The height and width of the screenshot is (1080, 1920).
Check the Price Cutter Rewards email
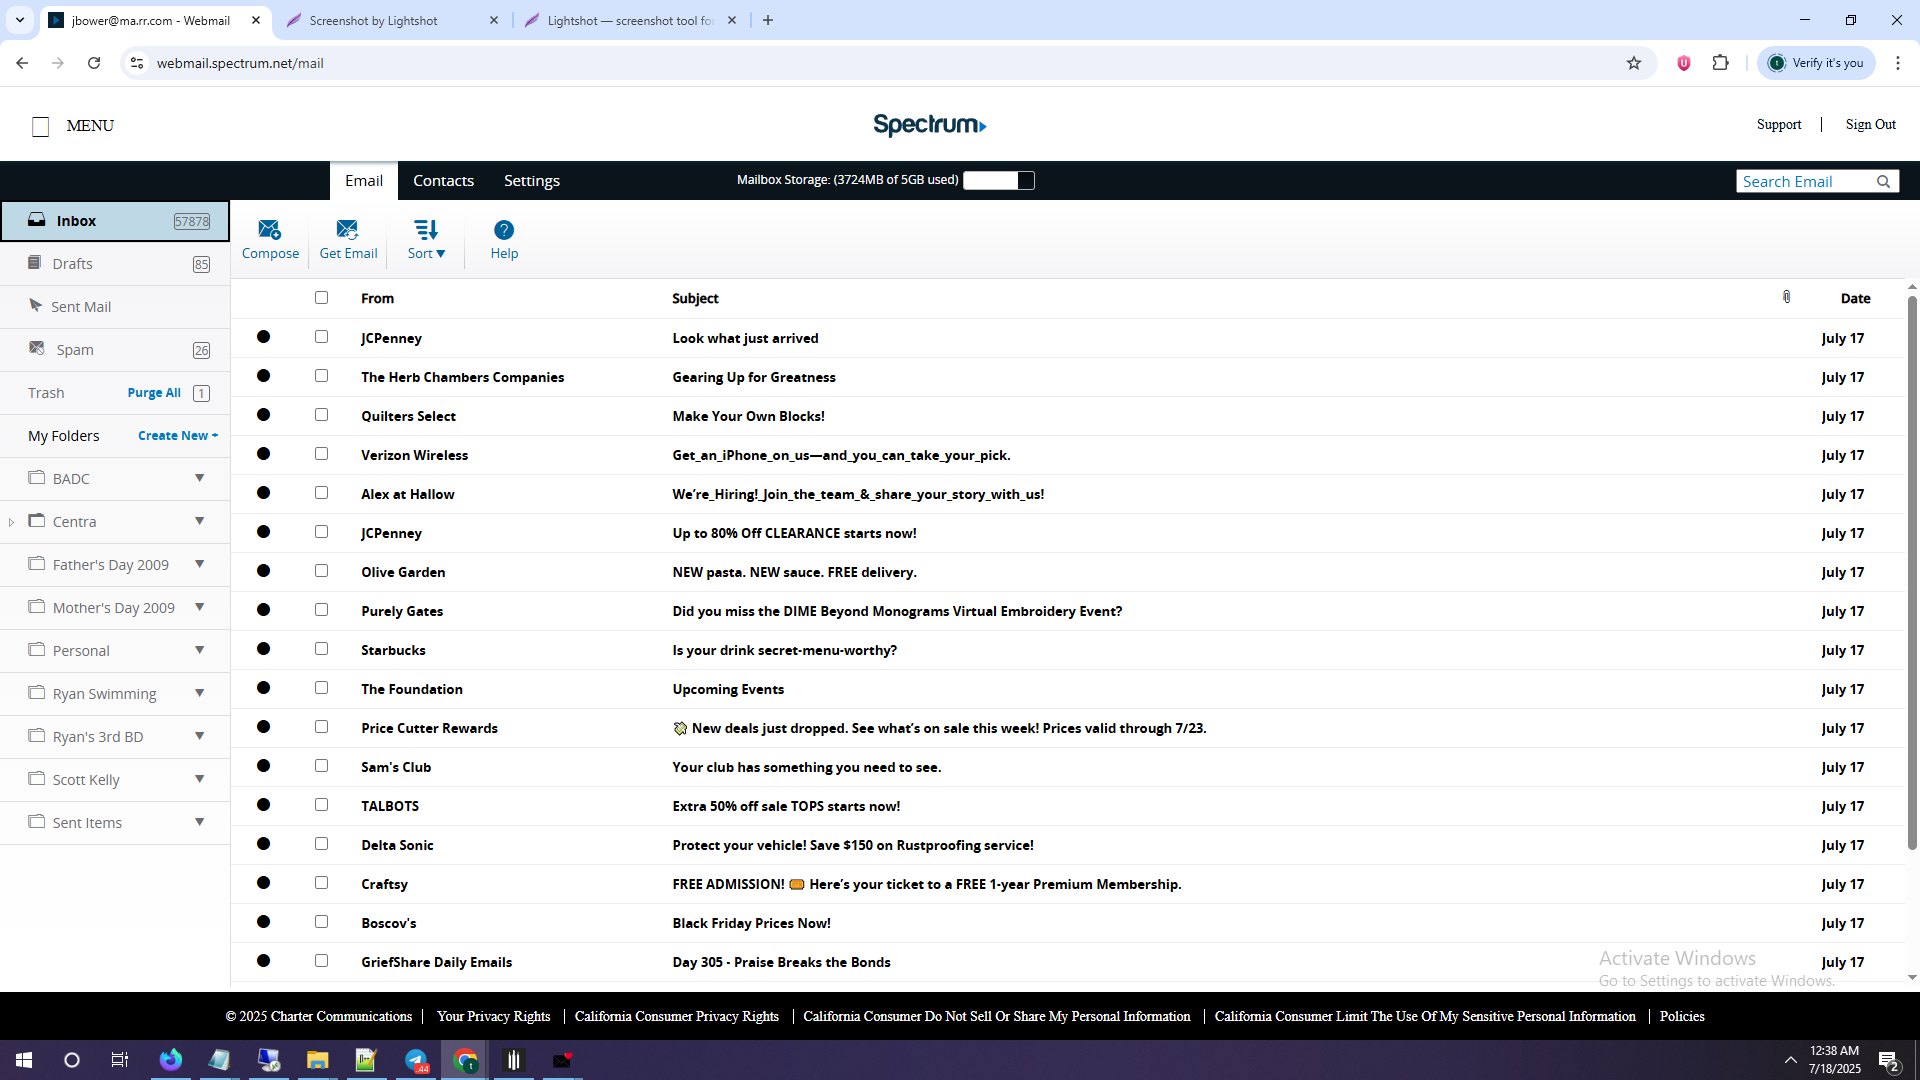[x=321, y=726]
